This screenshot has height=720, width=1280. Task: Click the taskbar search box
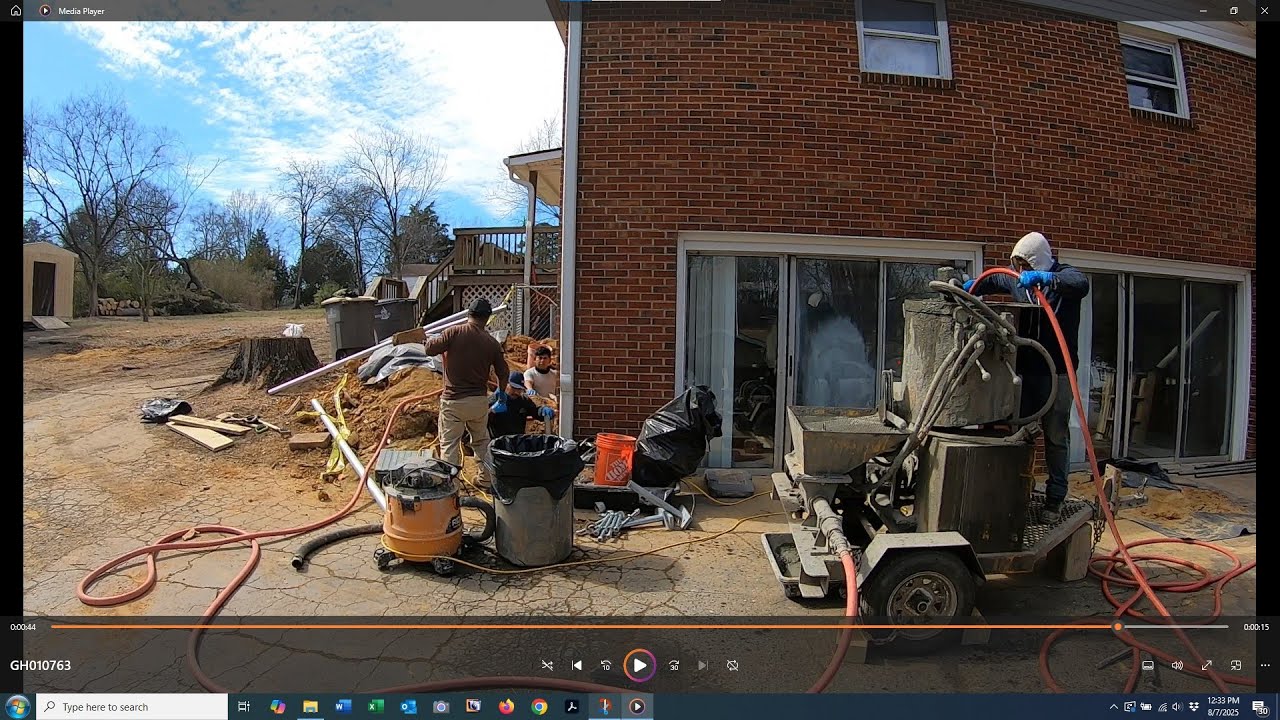point(132,707)
